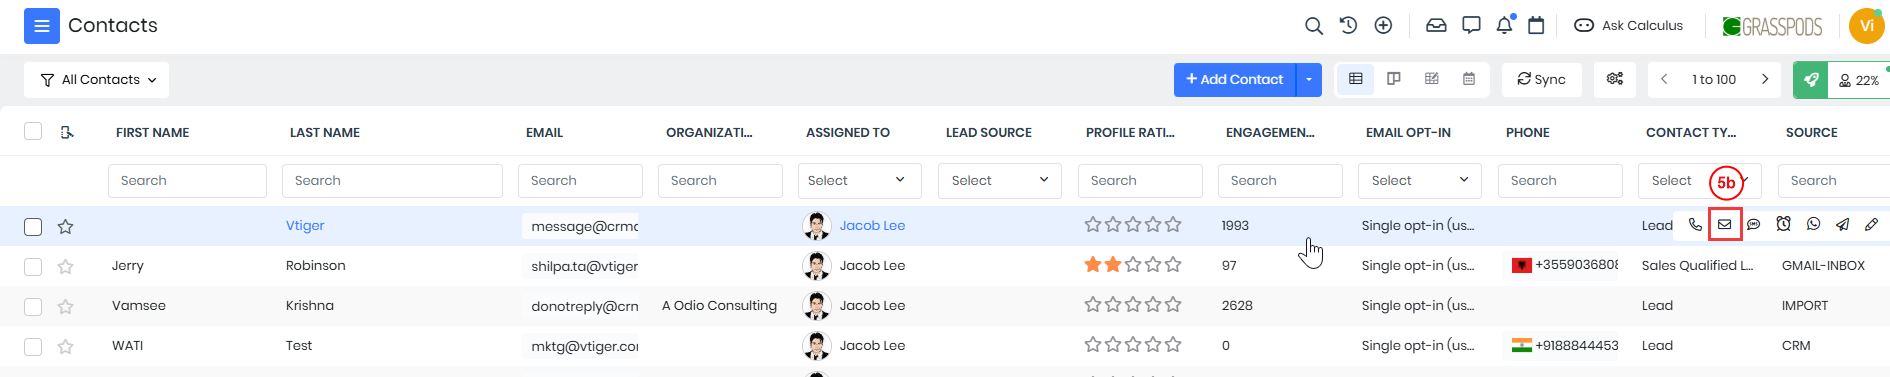Image resolution: width=1890 pixels, height=377 pixels.
Task: Star the WATI Test contact
Action: pyautogui.click(x=66, y=346)
